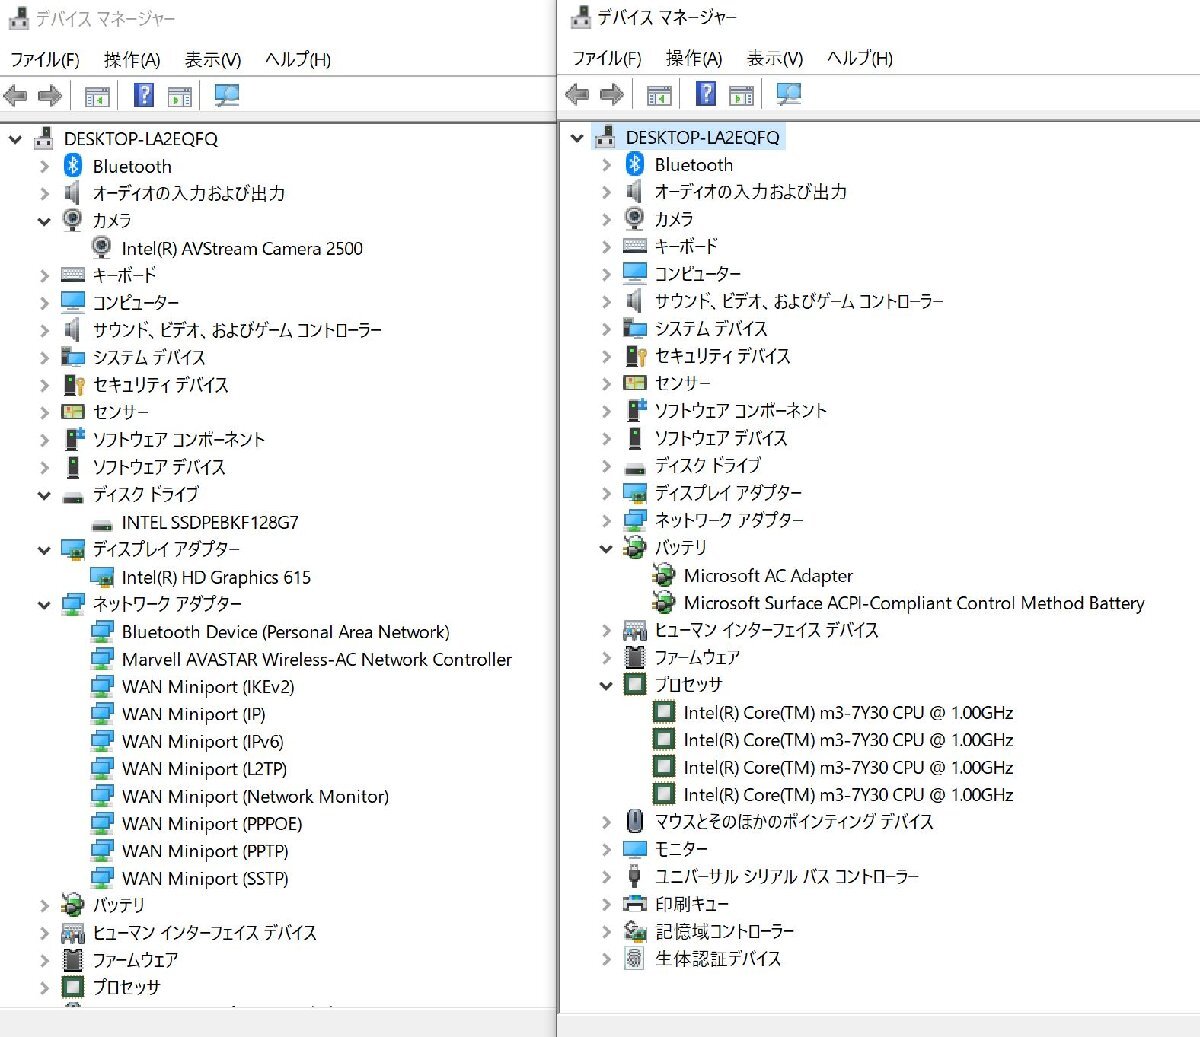This screenshot has height=1037, width=1200.
Task: Click scan for hardware changes icon in left window
Action: coord(227,96)
